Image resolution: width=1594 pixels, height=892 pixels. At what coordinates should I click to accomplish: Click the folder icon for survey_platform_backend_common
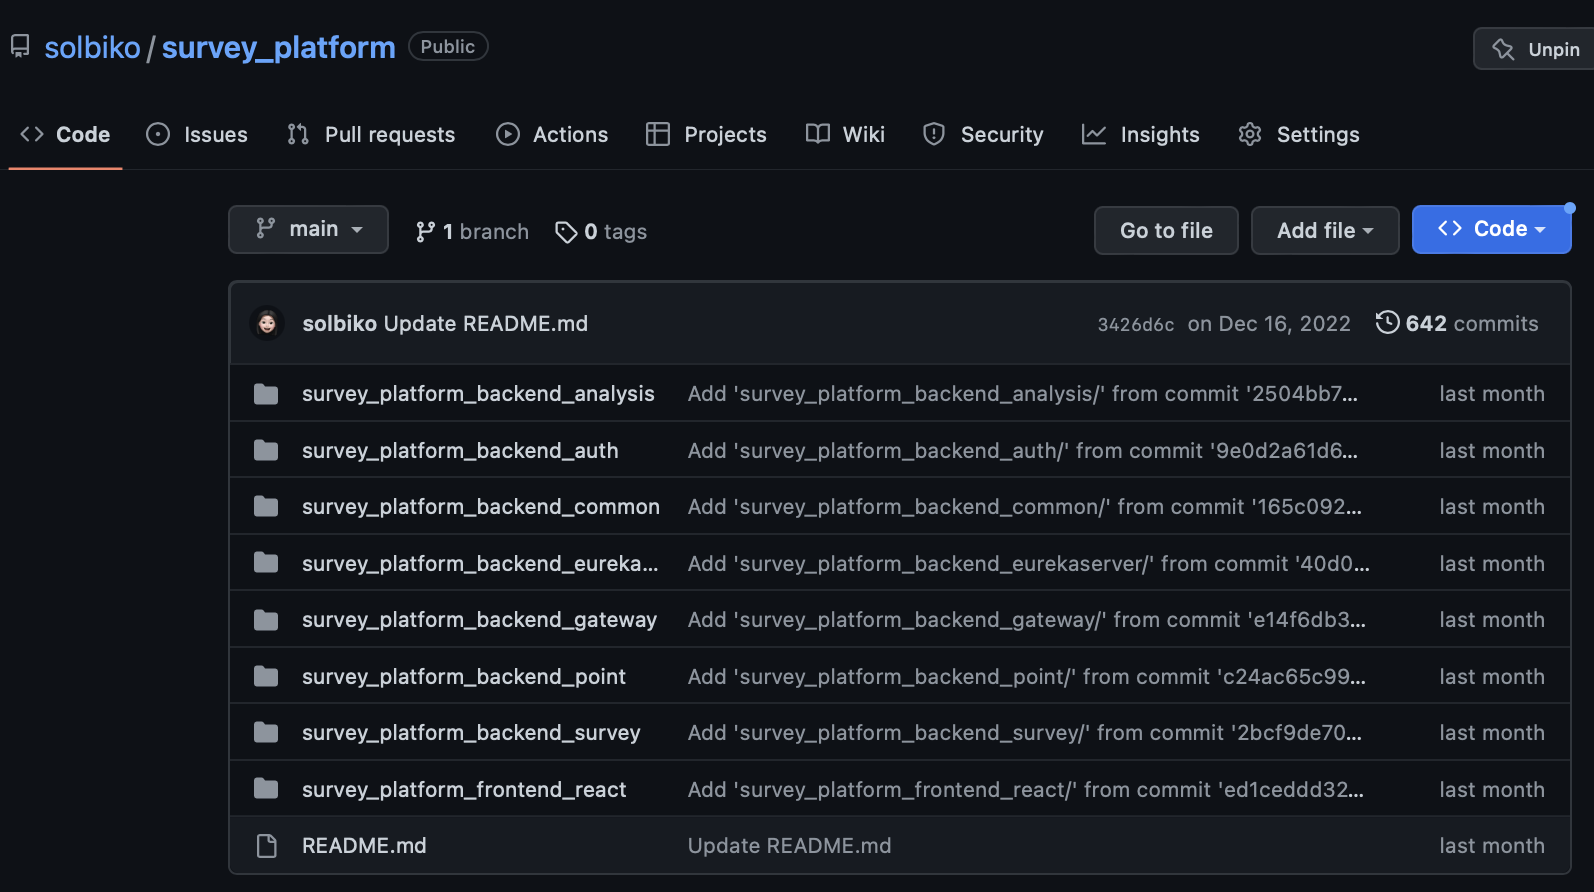pos(266,507)
